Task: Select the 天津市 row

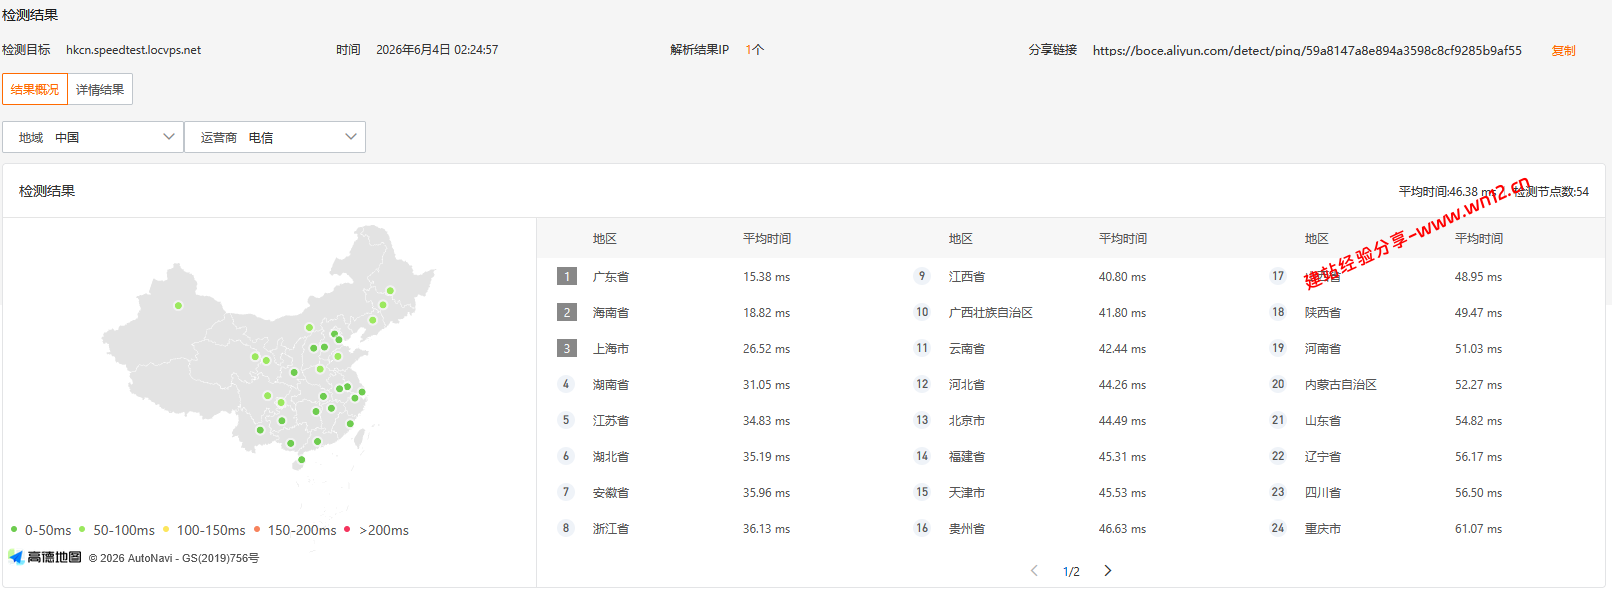Action: pos(1071,493)
